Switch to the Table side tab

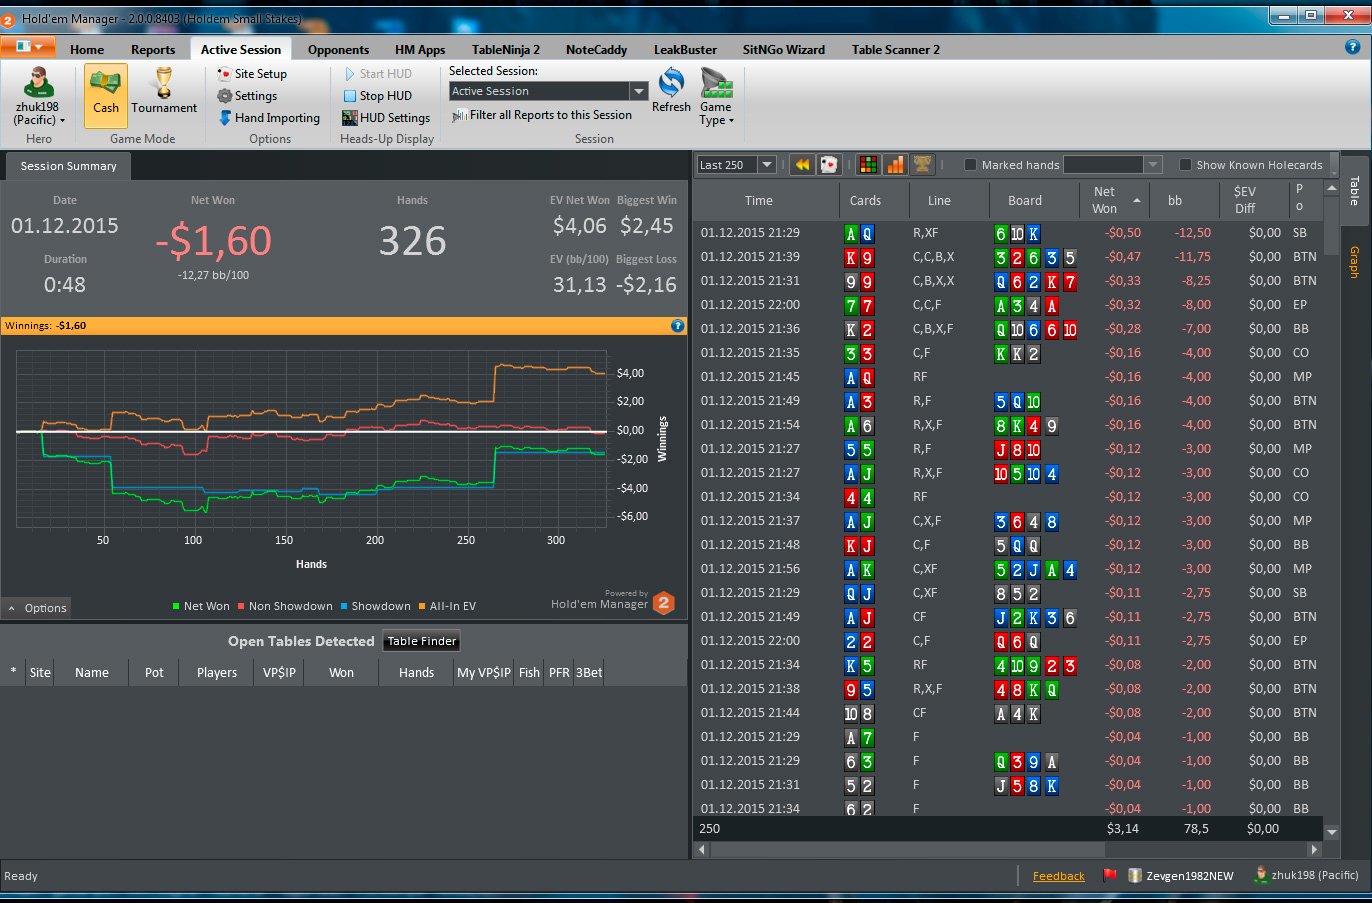1355,190
